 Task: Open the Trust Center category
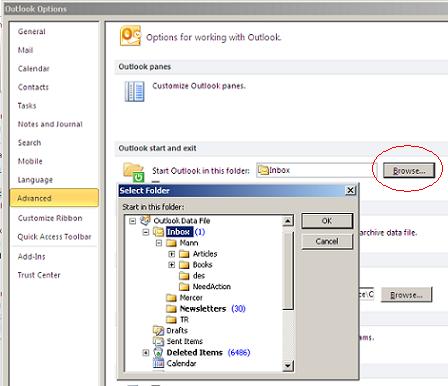point(39,275)
